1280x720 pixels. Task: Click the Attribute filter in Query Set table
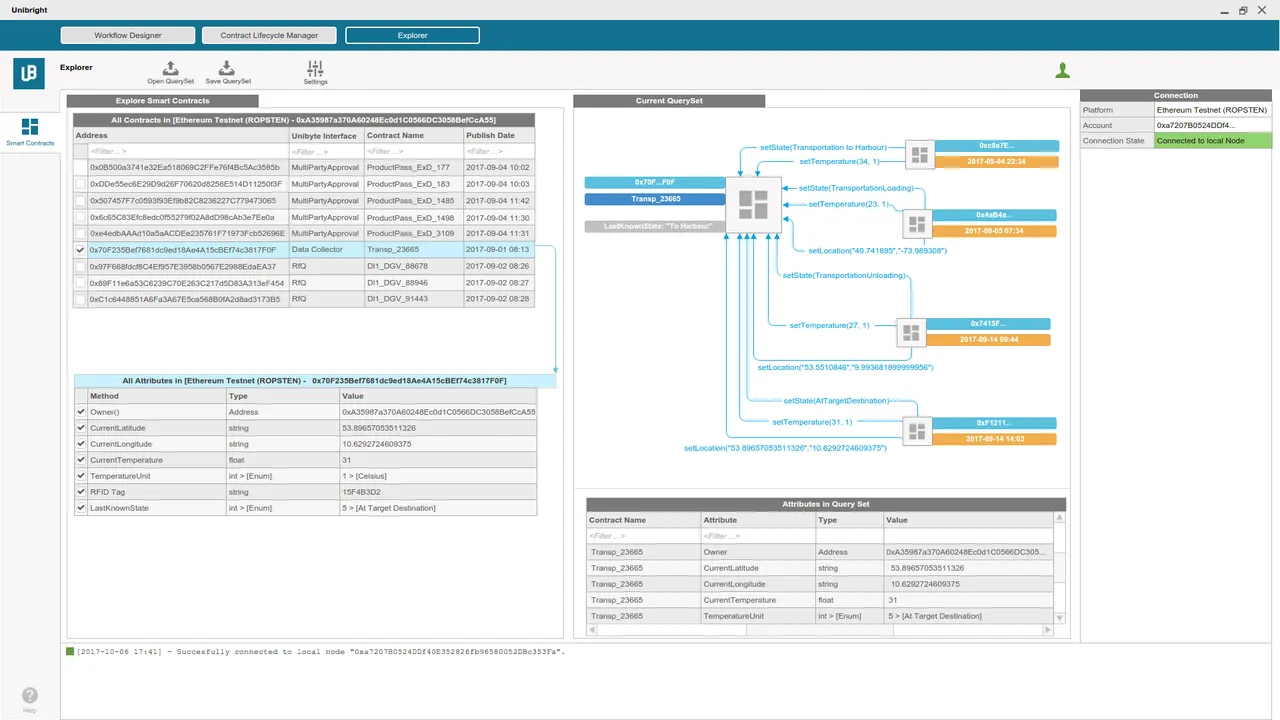pyautogui.click(x=758, y=536)
